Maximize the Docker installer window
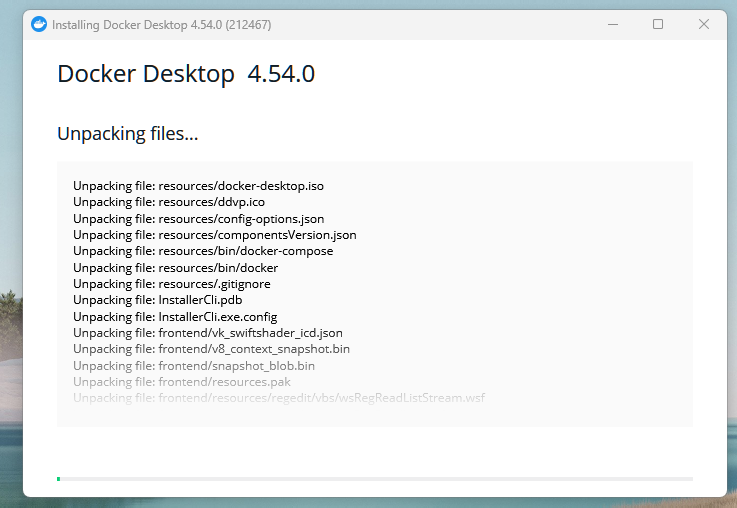Screen dimensions: 737x508 pos(658,24)
